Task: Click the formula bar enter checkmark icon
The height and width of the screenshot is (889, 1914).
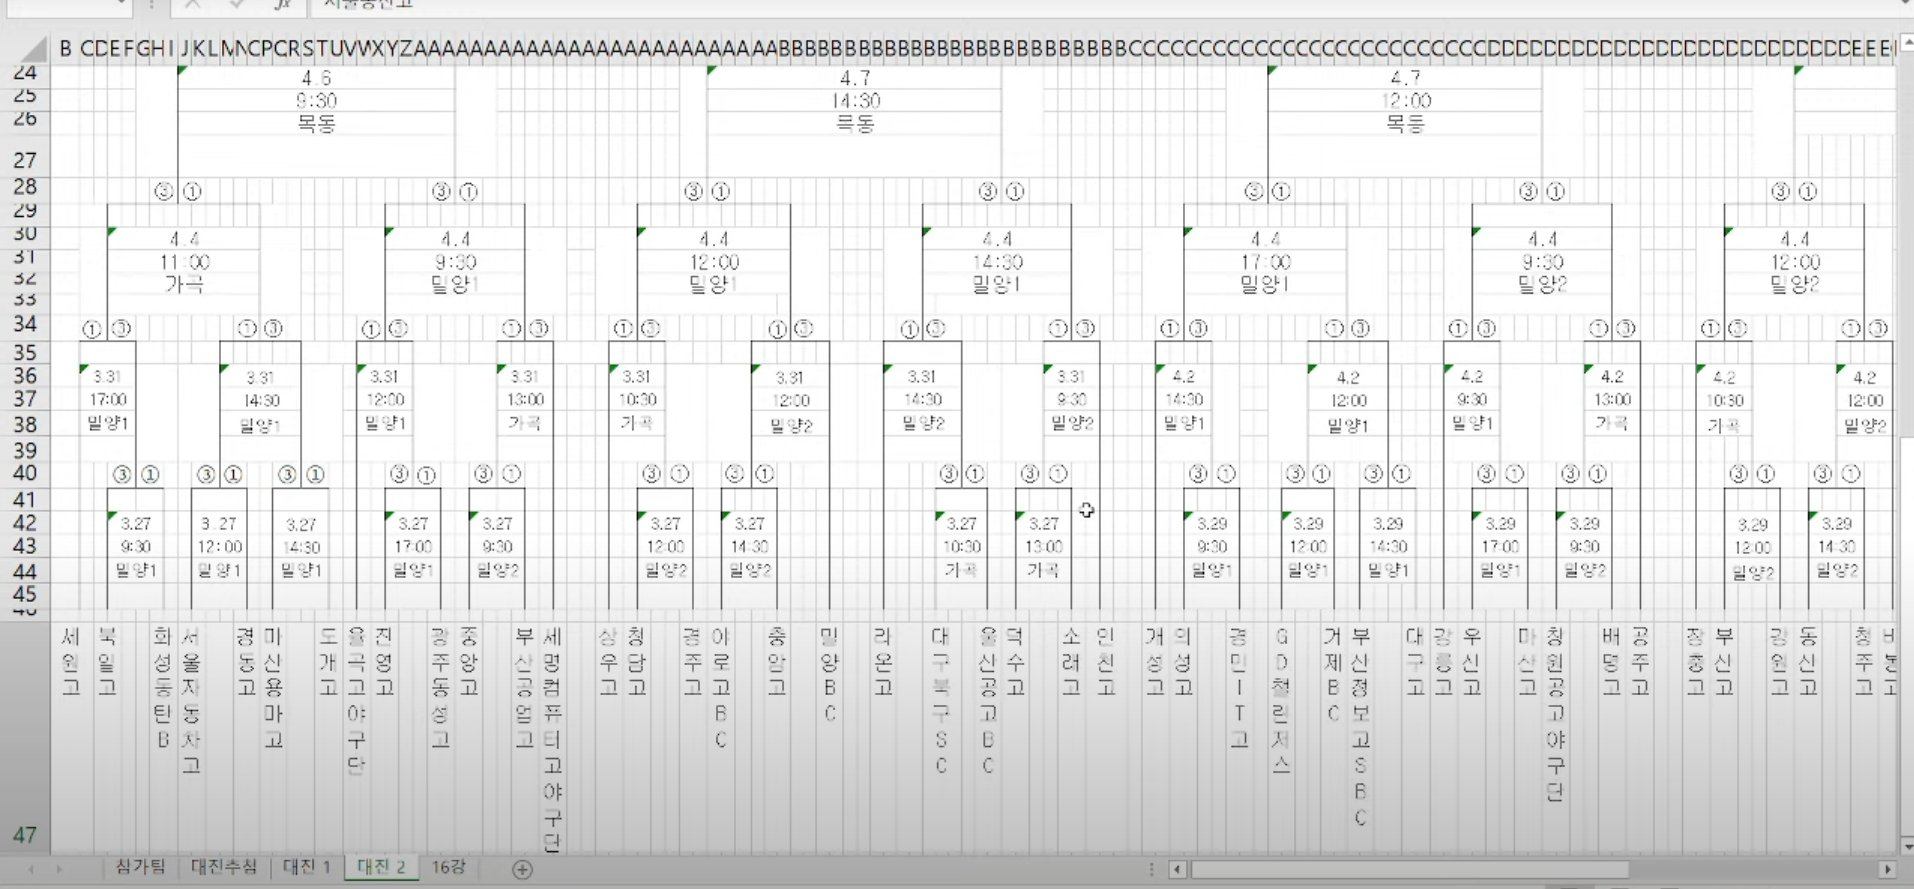Action: coord(237,5)
